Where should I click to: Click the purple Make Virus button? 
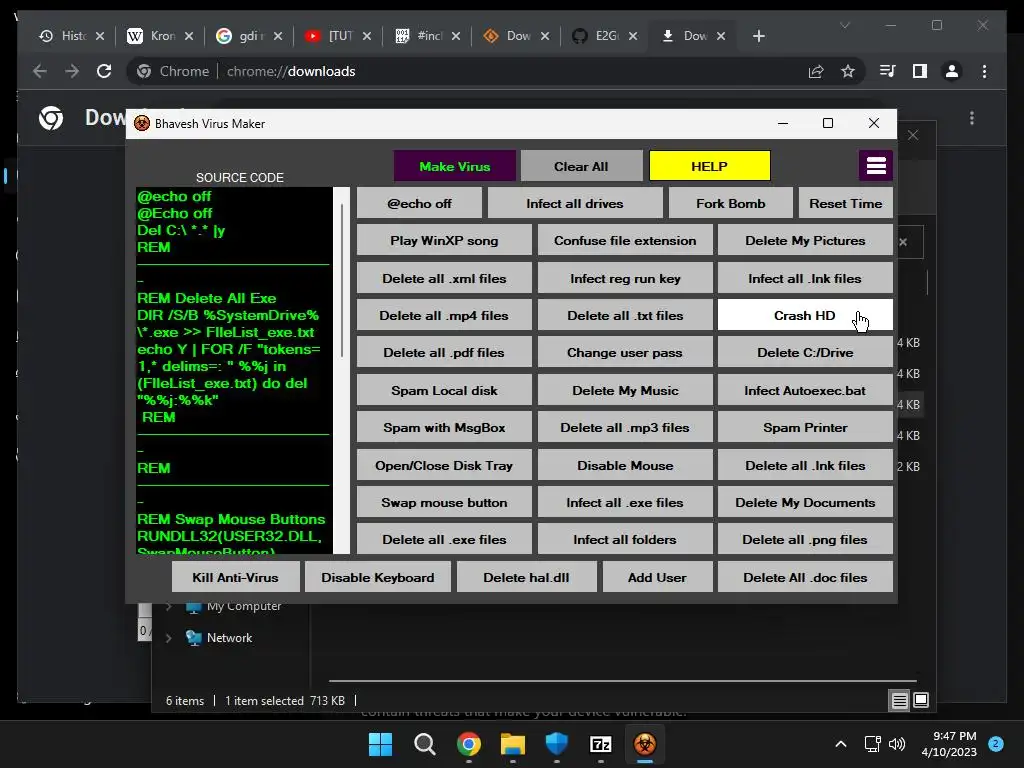pos(455,166)
